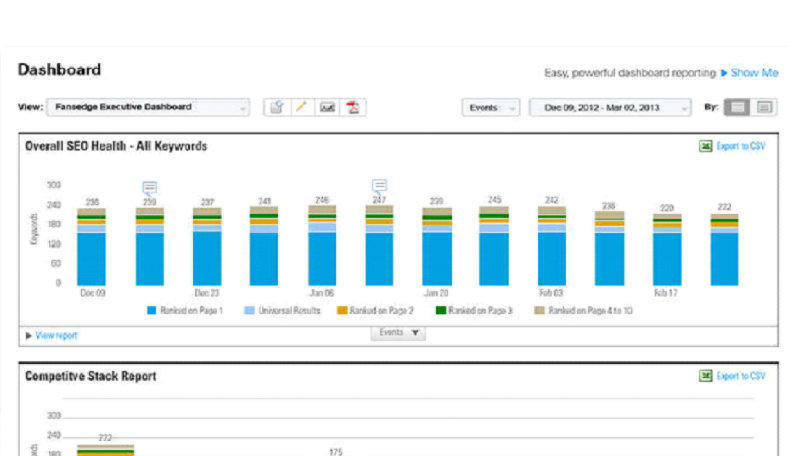
Task: Select the second By view toggle
Action: point(764,108)
